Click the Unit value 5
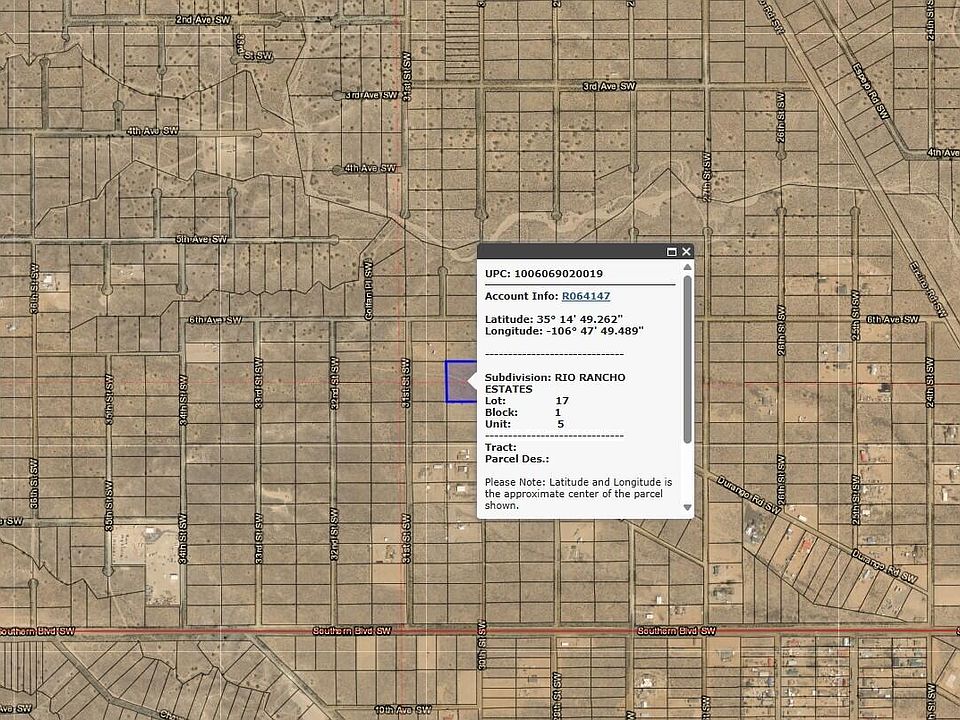The image size is (960, 720). (560, 423)
